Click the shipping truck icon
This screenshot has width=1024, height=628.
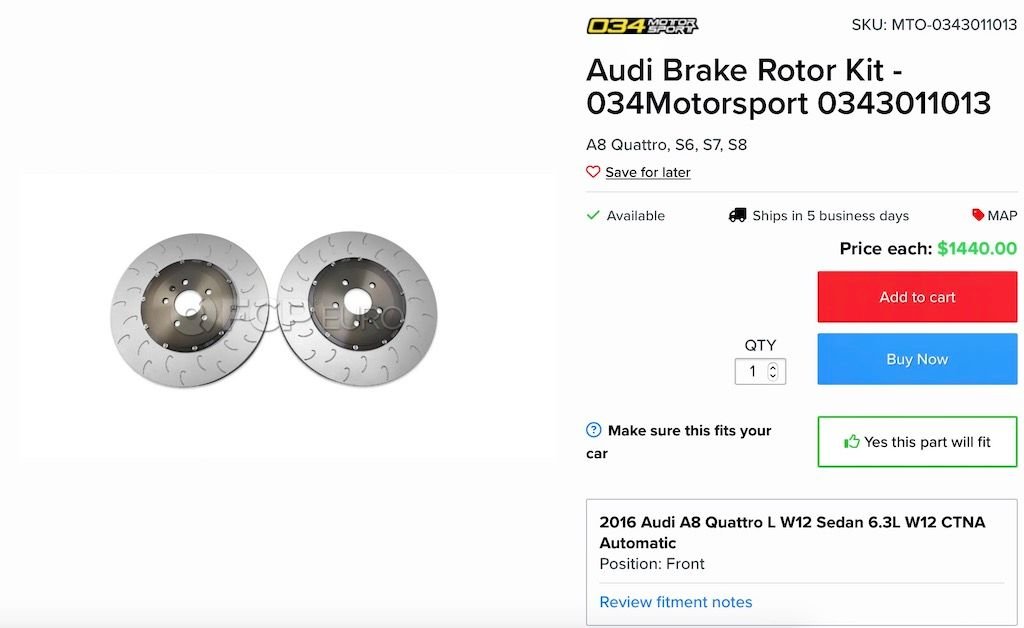coord(737,215)
